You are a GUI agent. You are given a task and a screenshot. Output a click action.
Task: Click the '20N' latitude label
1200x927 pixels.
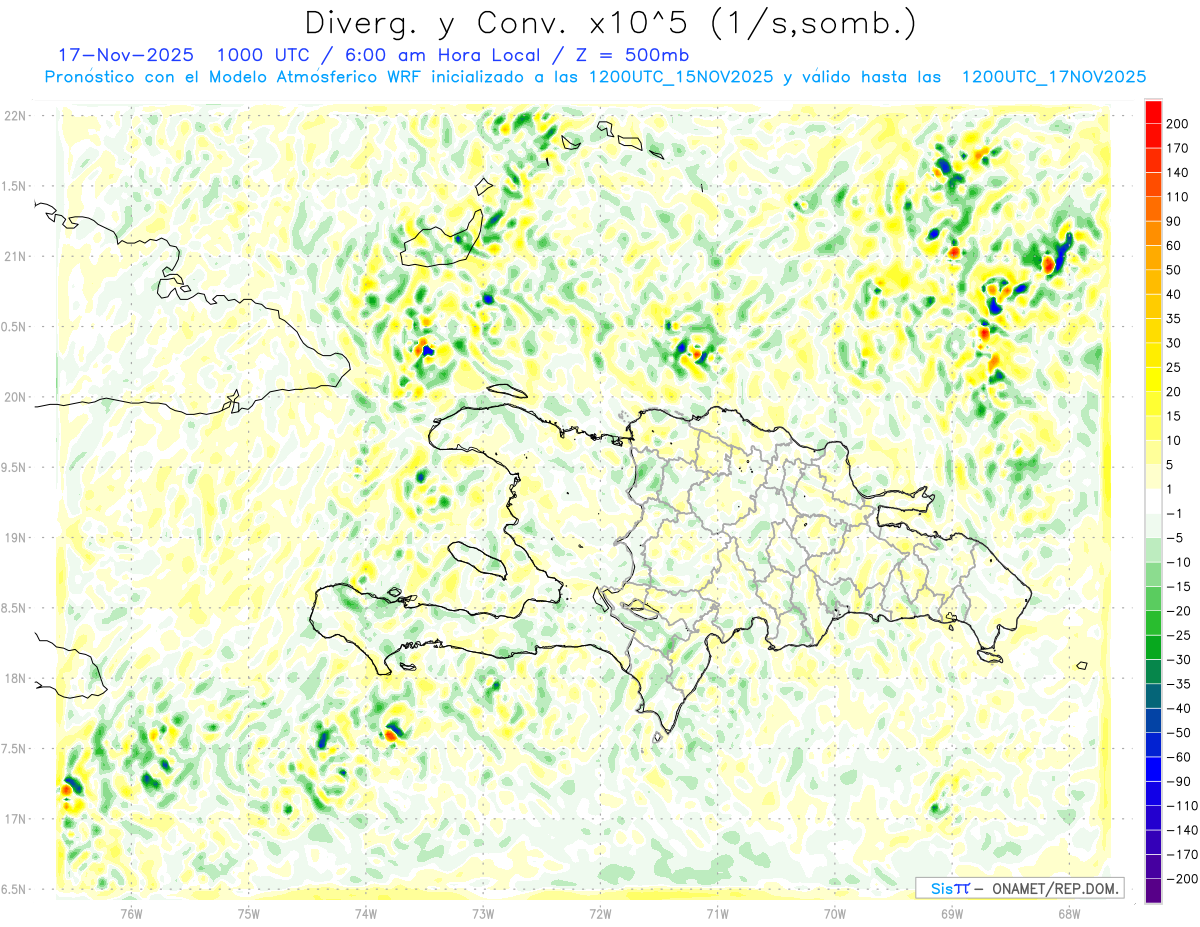[14, 397]
